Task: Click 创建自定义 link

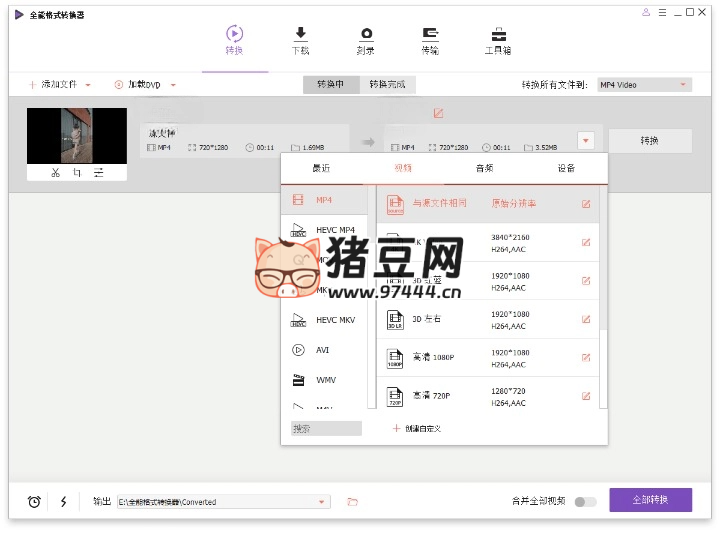Action: click(417, 428)
